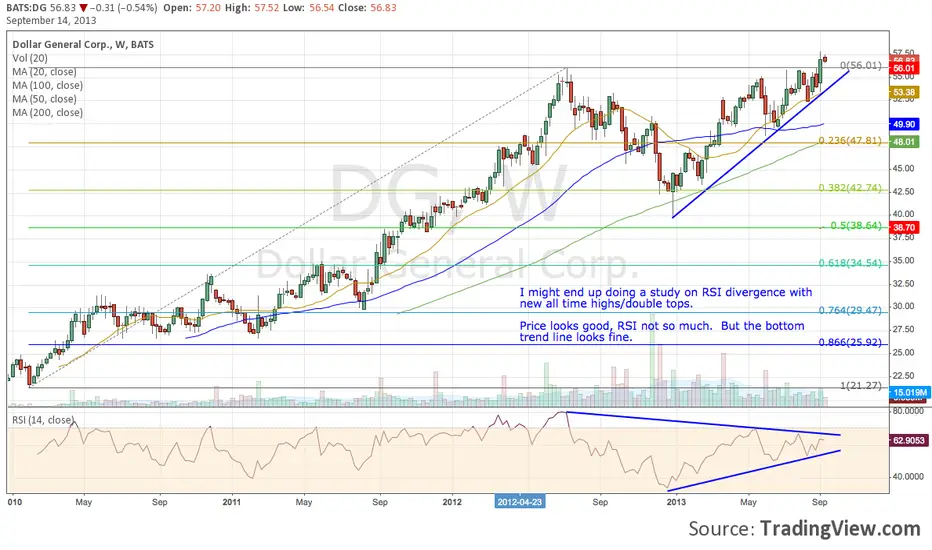The image size is (932, 550).
Task: Click the RSI (14, close) pane label
Action: 43,420
